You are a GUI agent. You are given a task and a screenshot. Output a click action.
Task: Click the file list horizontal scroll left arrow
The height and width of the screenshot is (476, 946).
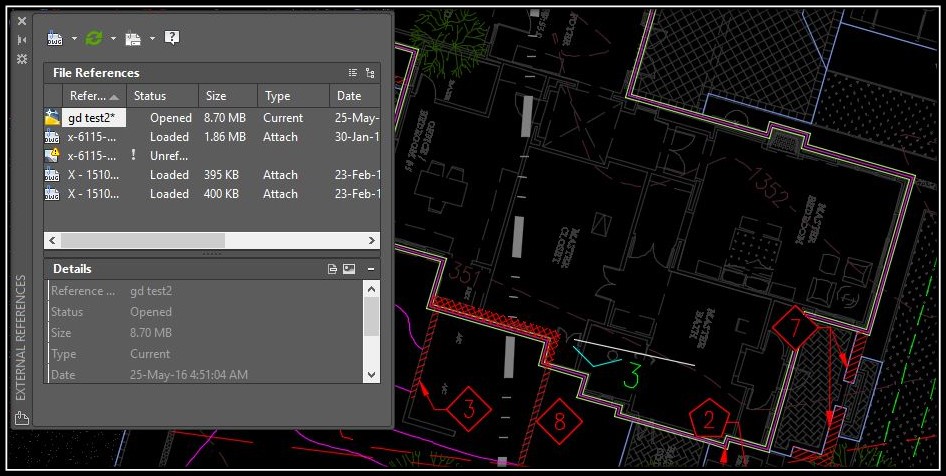(x=52, y=241)
